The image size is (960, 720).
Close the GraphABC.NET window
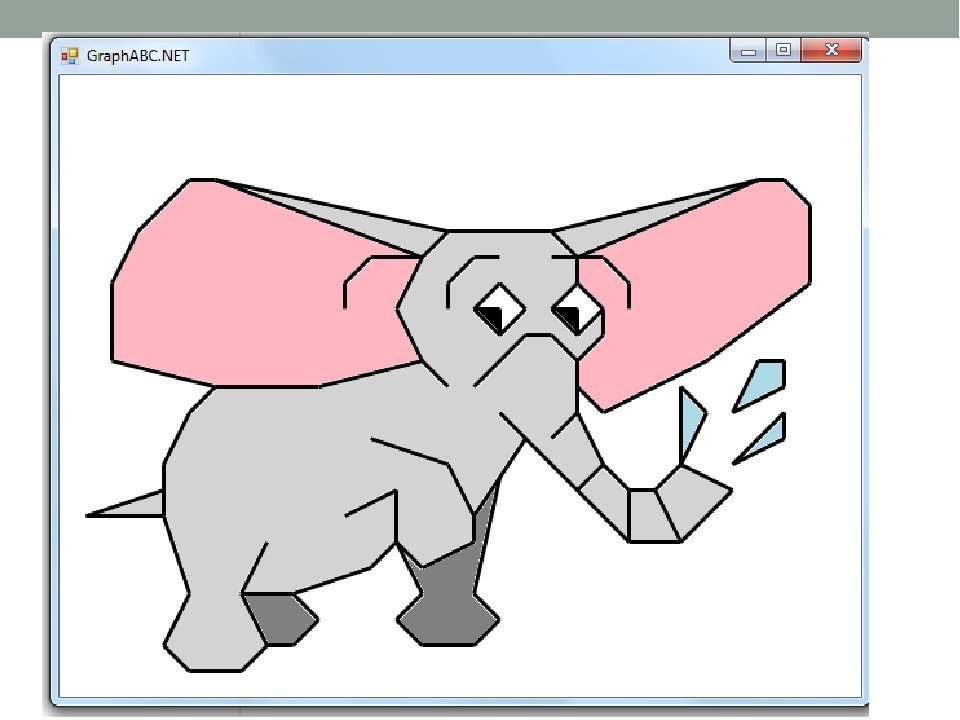tap(832, 50)
